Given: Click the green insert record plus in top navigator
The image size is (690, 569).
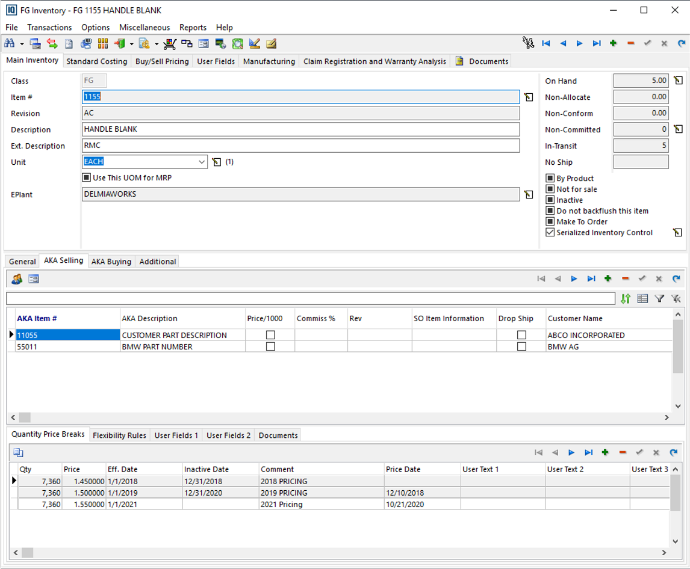Looking at the screenshot, I should tap(613, 44).
